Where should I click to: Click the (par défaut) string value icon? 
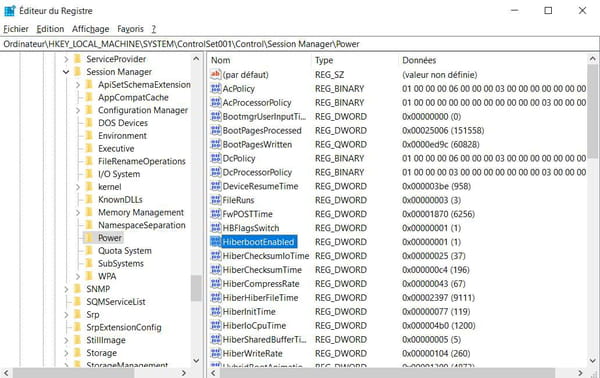click(216, 75)
